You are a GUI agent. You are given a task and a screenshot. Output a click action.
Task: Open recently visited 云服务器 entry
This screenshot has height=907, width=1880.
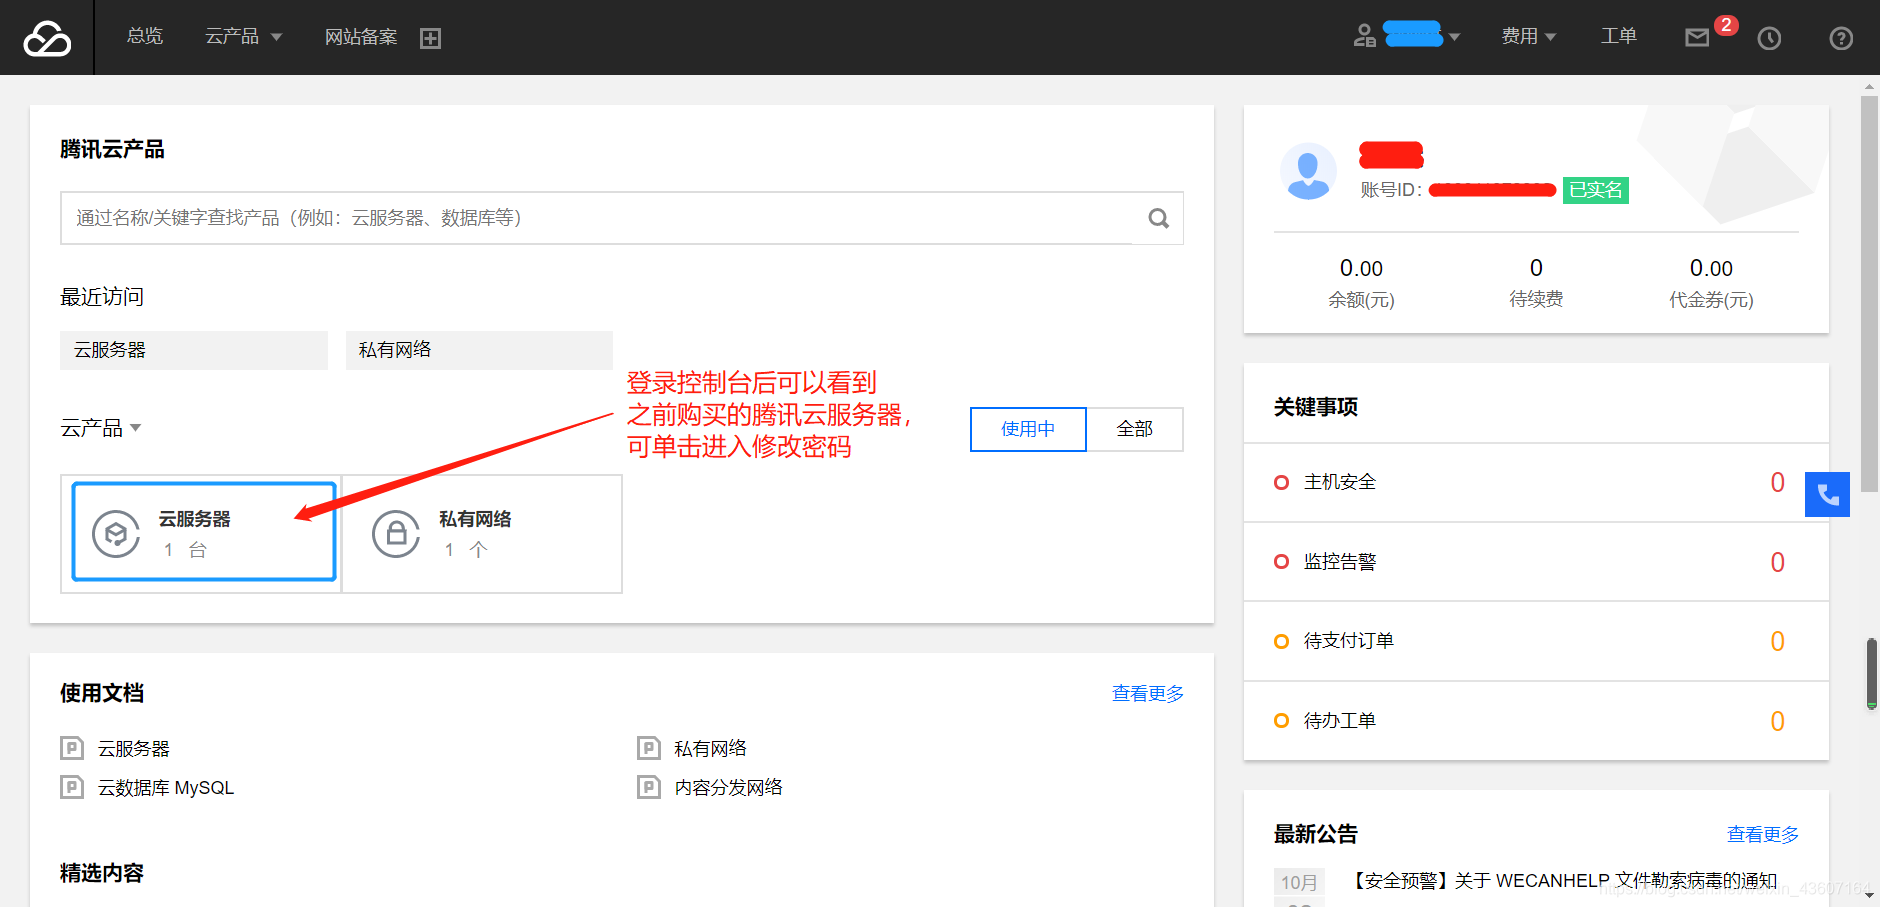pos(194,350)
